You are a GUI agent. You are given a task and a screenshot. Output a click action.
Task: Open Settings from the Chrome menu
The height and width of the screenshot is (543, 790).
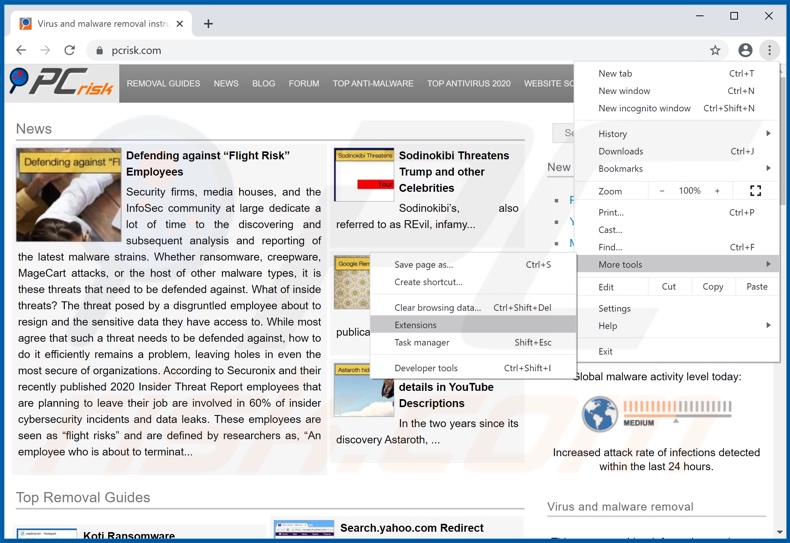click(614, 309)
